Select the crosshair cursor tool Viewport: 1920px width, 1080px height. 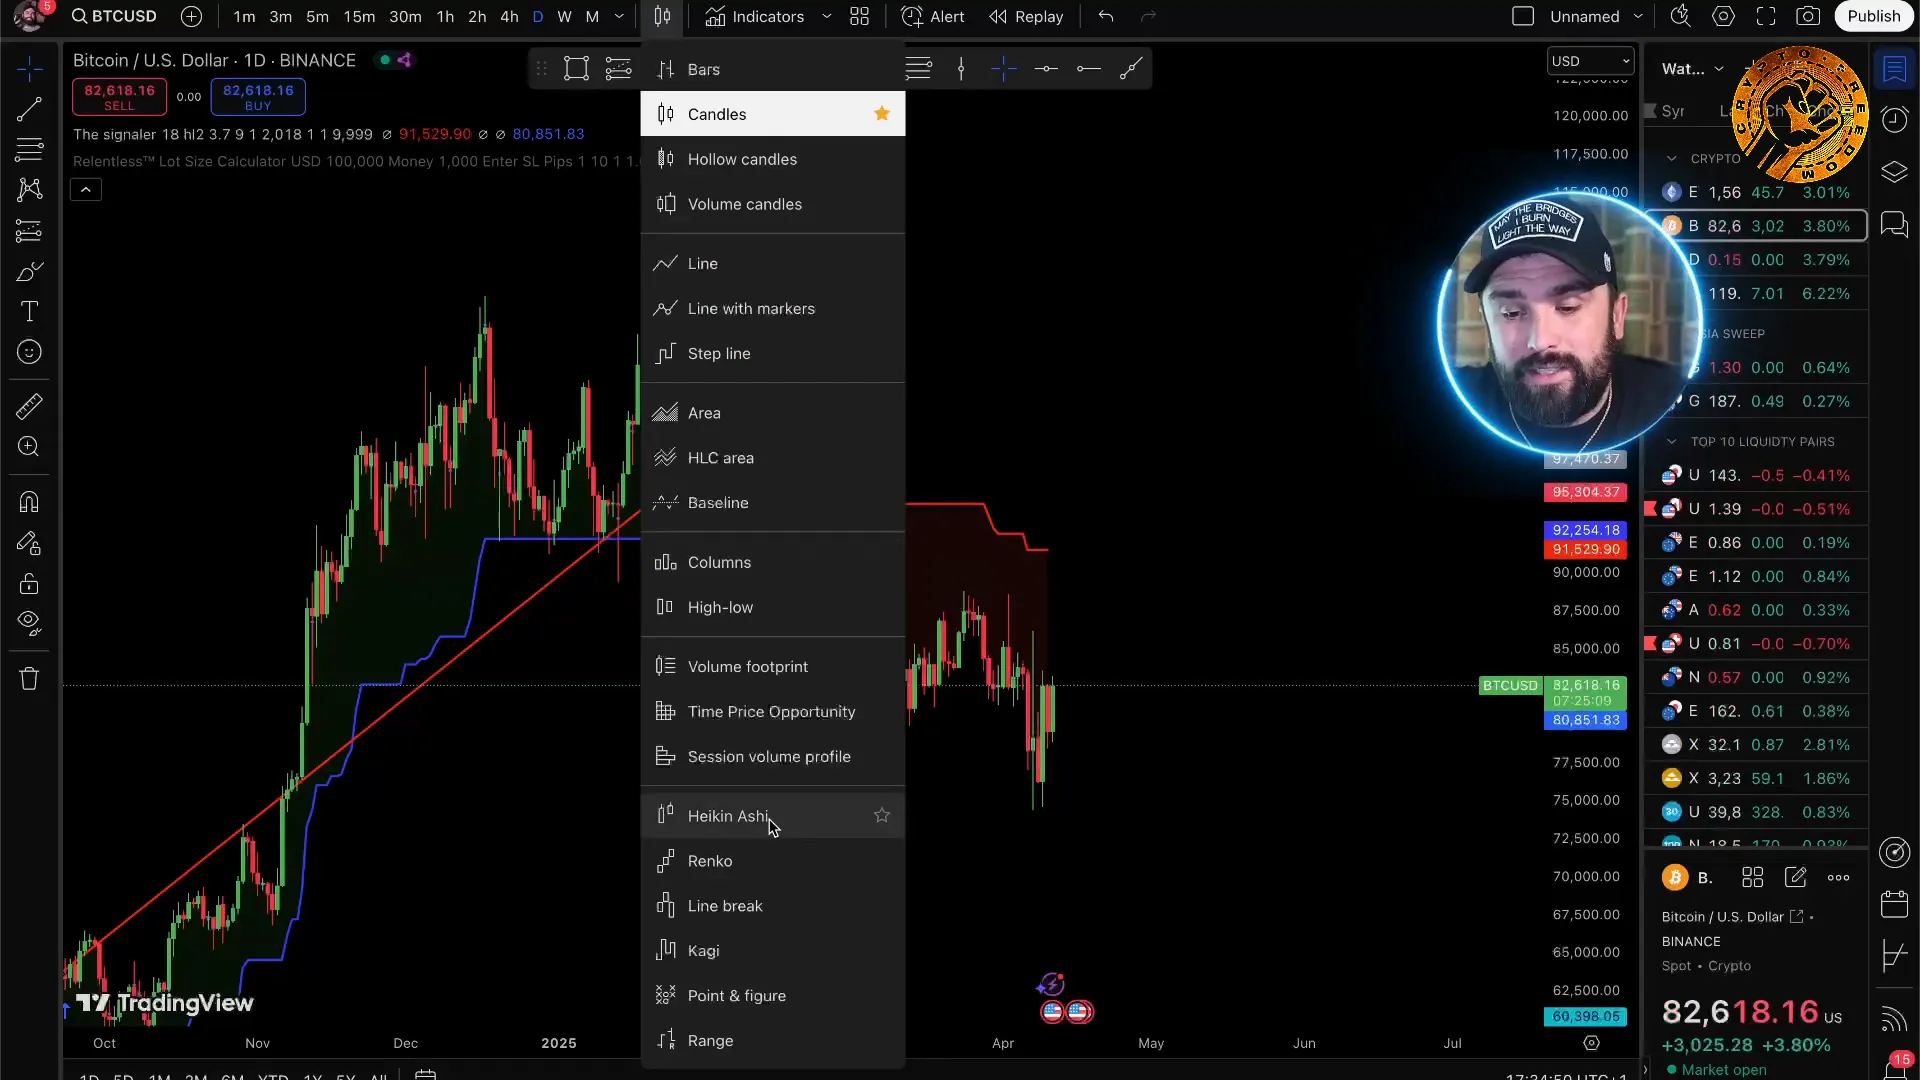[x=29, y=68]
